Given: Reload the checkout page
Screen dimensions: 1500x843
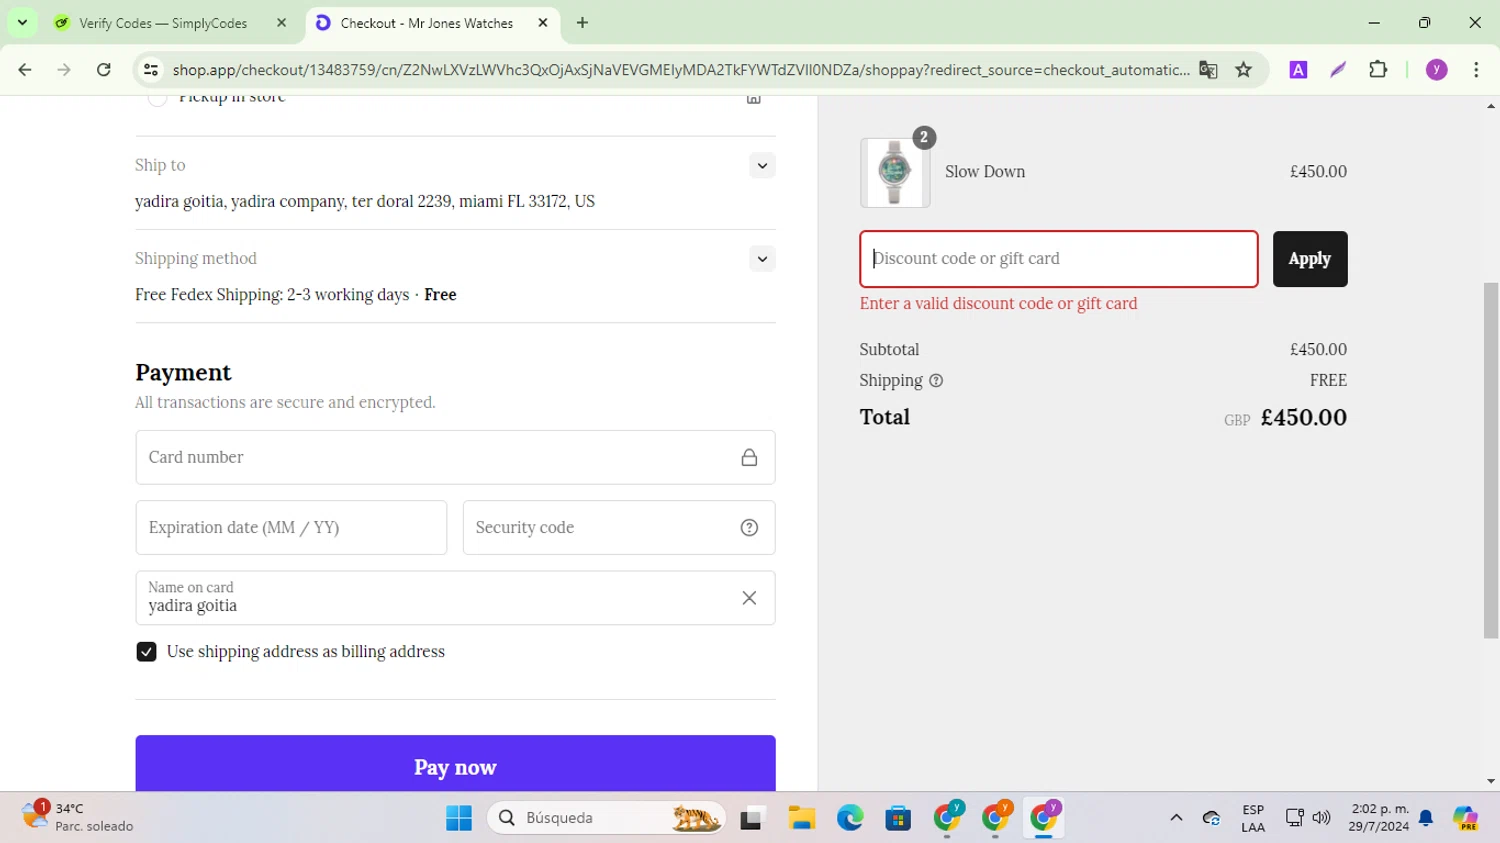Looking at the screenshot, I should click(104, 70).
